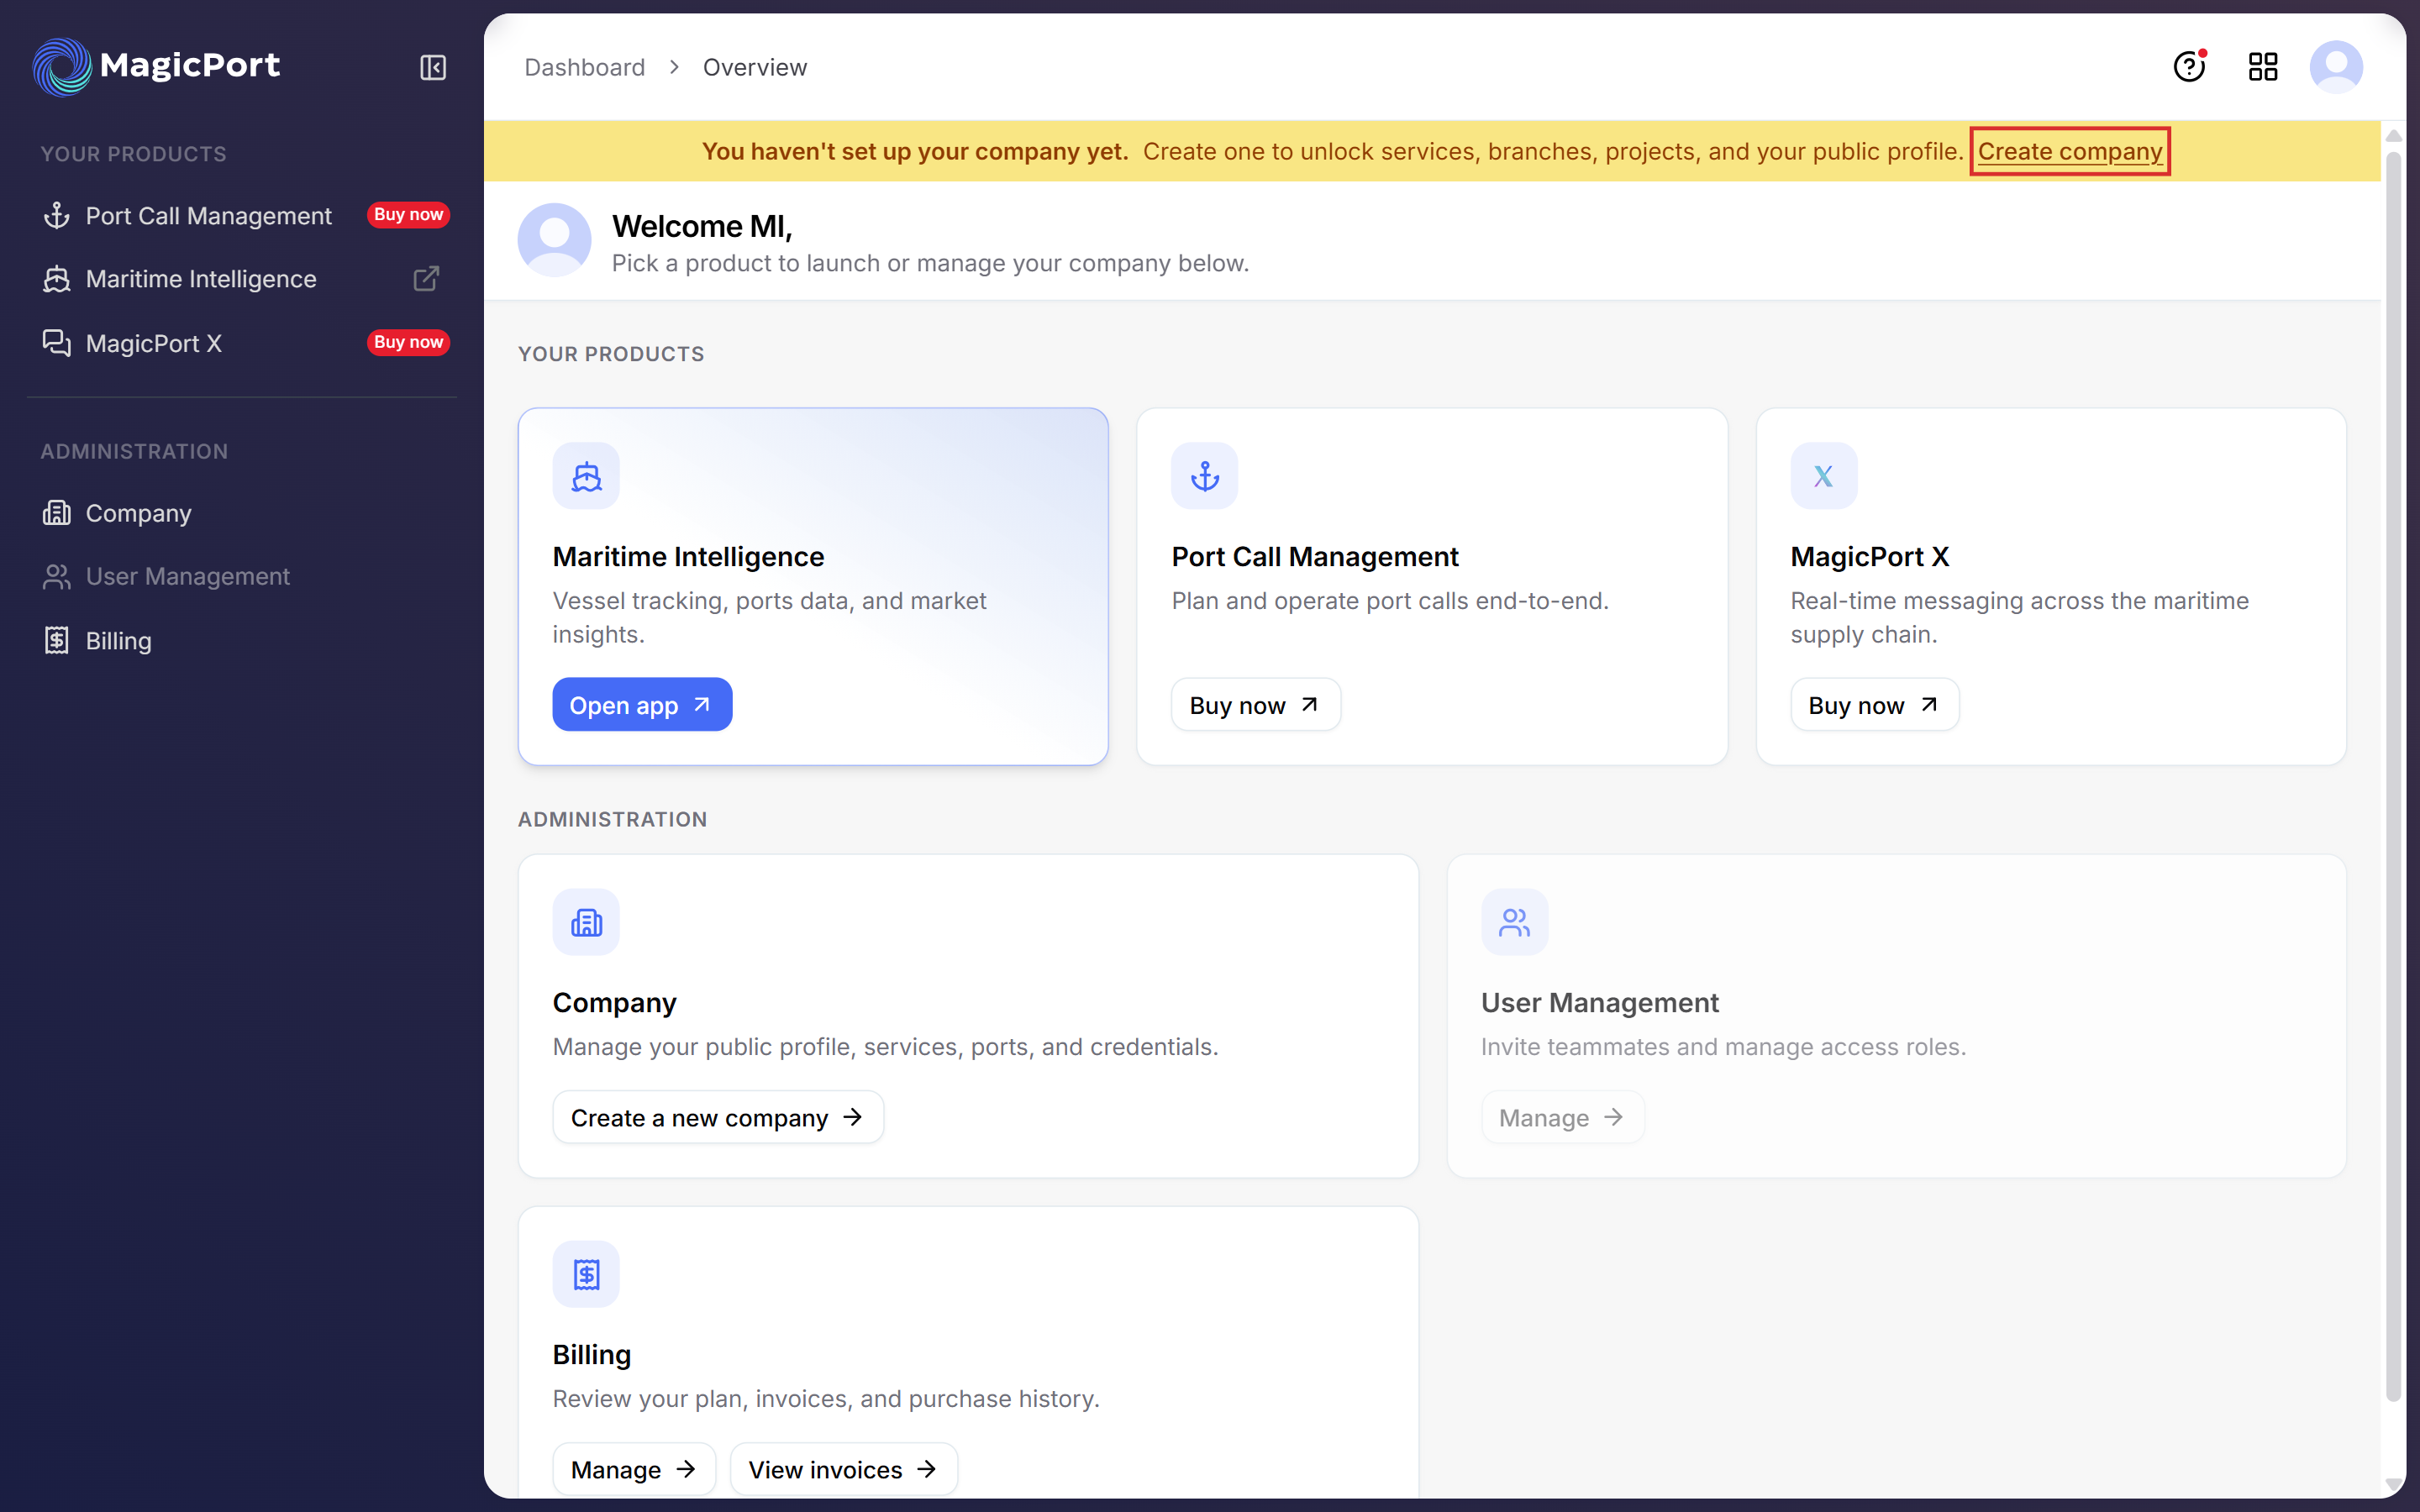Click Manage button on Billing card
The image size is (2420, 1512).
[x=634, y=1469]
